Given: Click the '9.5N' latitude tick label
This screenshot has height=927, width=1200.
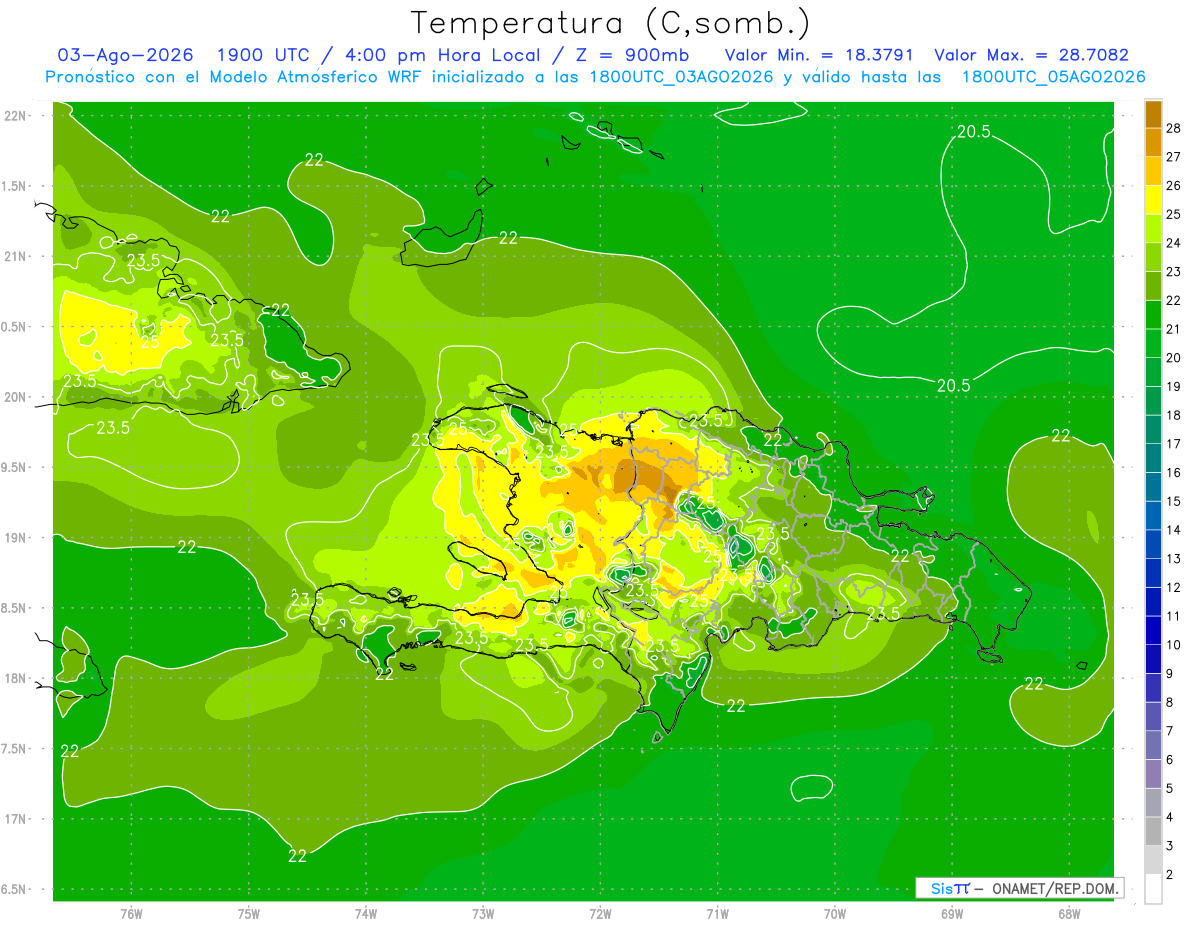Looking at the screenshot, I should click(15, 467).
